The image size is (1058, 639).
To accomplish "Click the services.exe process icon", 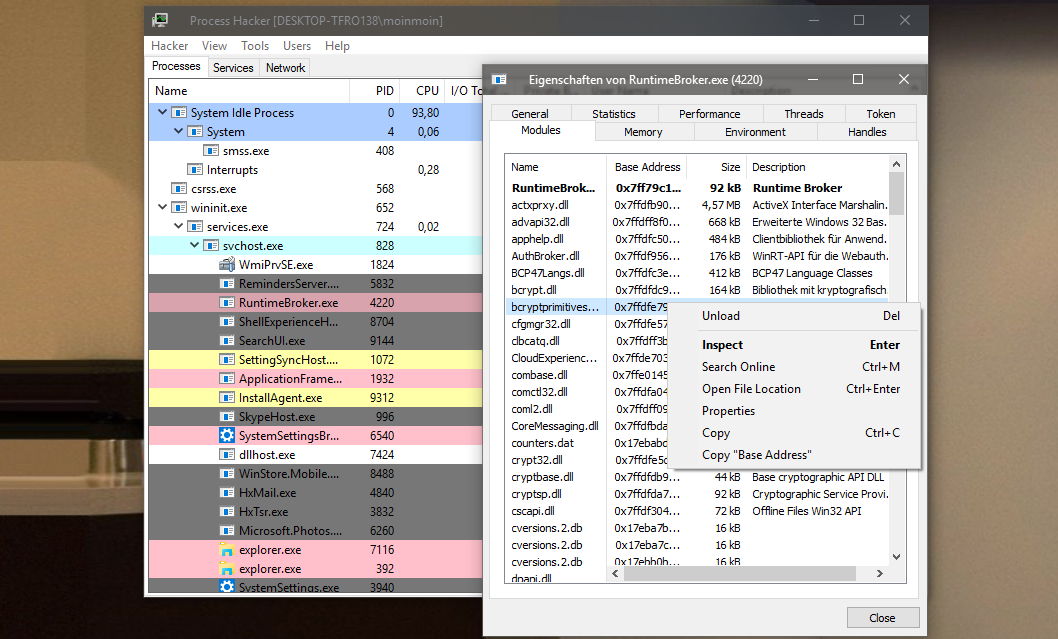I will (x=195, y=227).
